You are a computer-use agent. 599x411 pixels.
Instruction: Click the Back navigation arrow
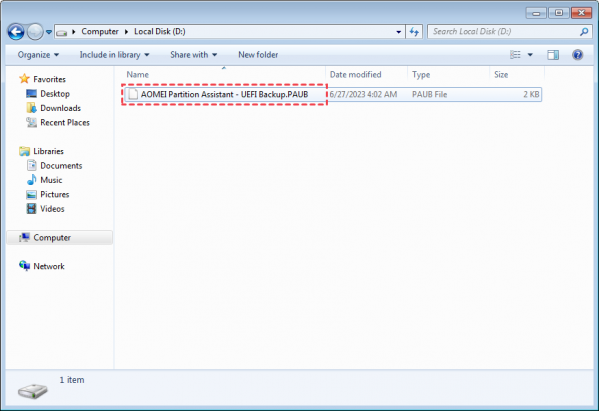tap(16, 32)
